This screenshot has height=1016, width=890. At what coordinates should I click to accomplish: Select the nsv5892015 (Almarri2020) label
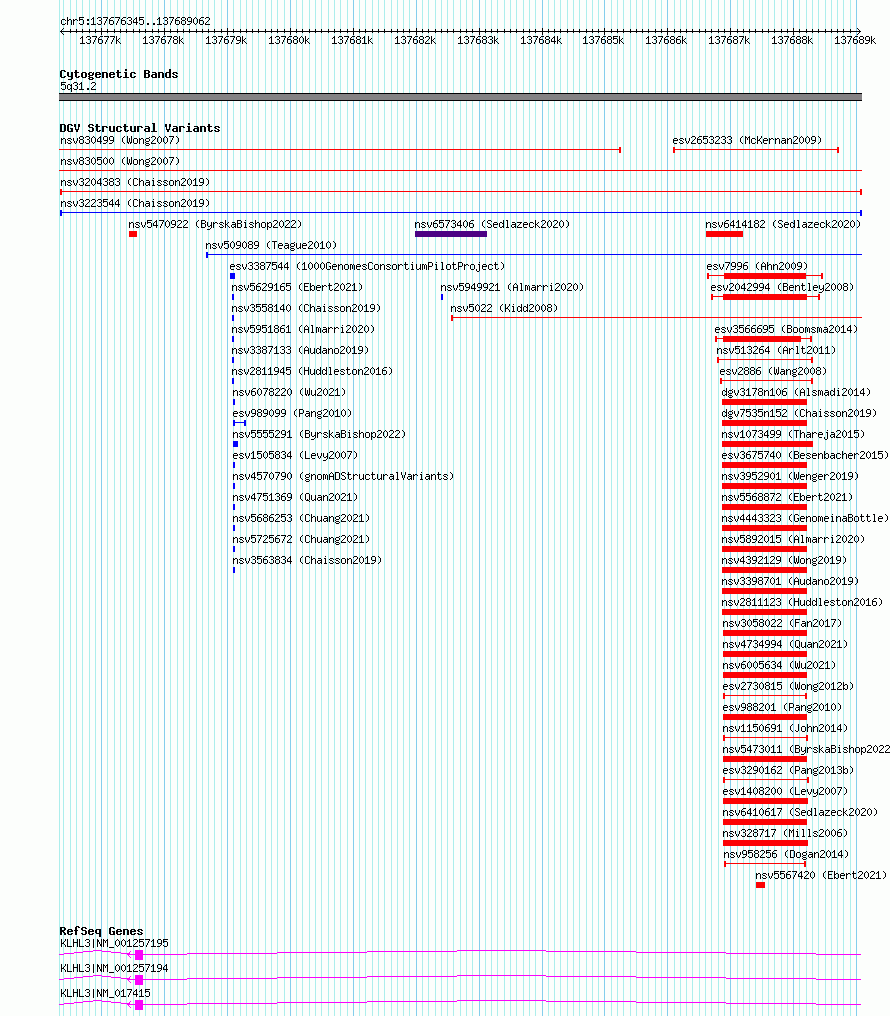point(793,539)
